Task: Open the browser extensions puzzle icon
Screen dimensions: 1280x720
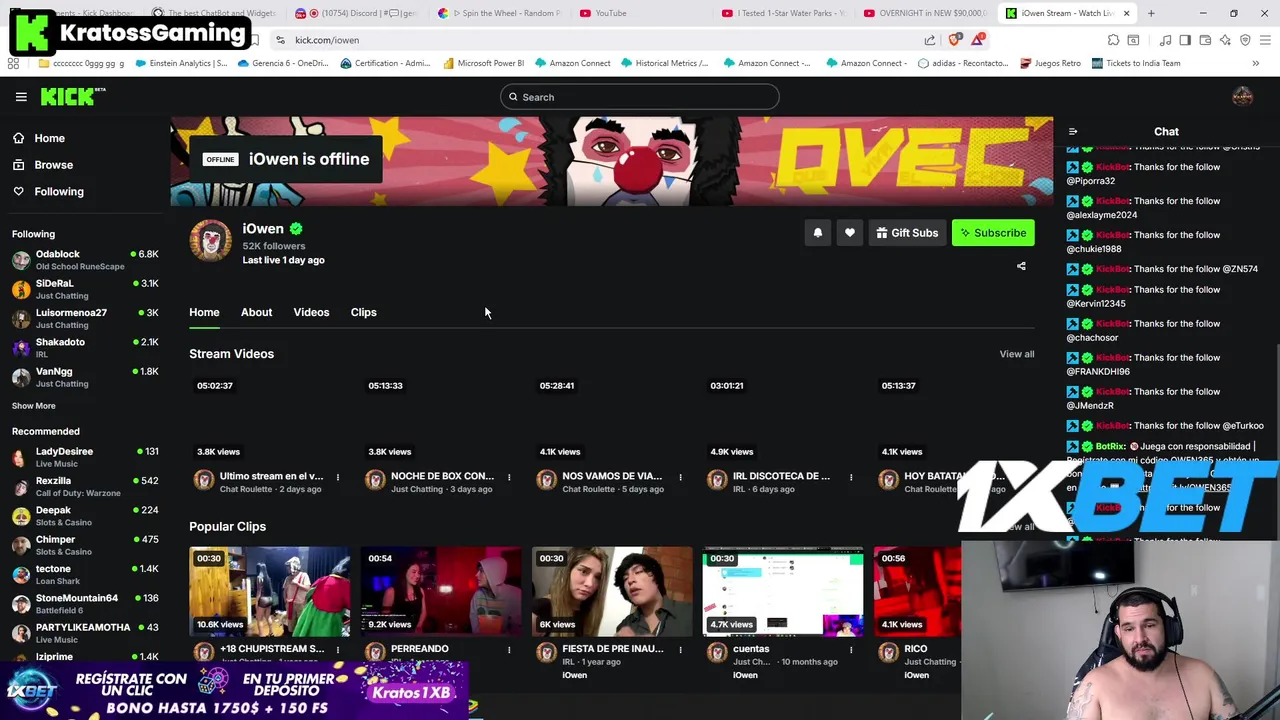Action: pyautogui.click(x=1113, y=40)
